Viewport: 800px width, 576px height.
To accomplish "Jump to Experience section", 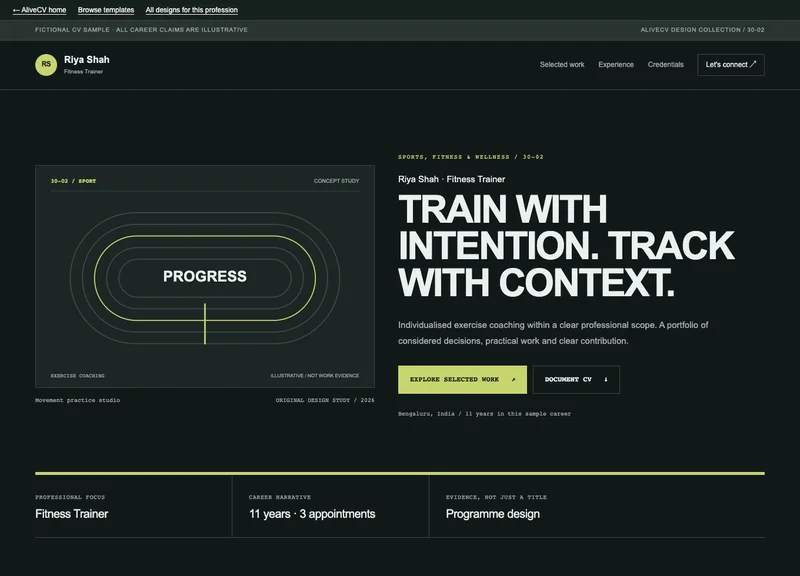I will (x=616, y=65).
